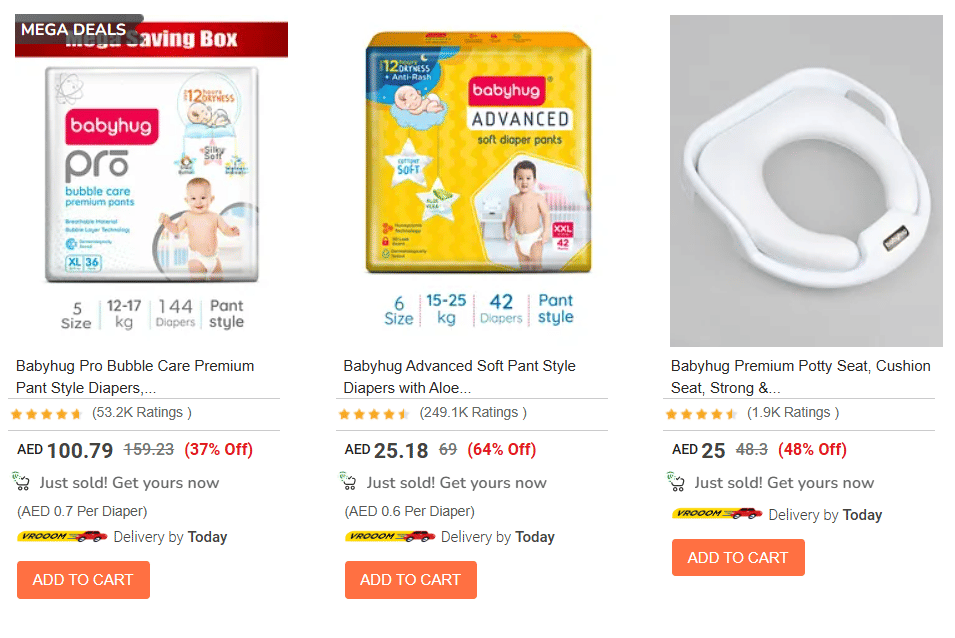Add Babyhug Premium Potty Seat to cart
The height and width of the screenshot is (638, 955).
pos(738,557)
